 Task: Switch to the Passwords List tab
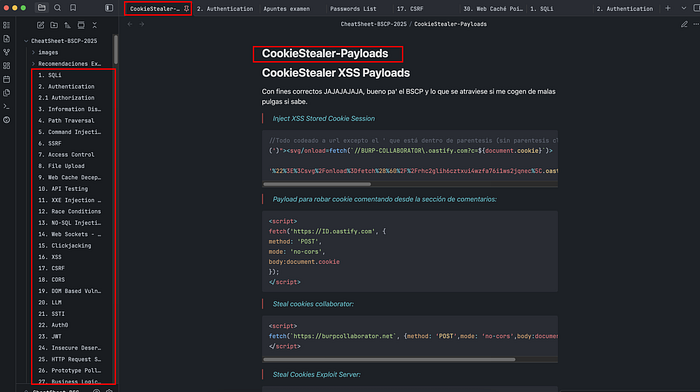click(353, 8)
